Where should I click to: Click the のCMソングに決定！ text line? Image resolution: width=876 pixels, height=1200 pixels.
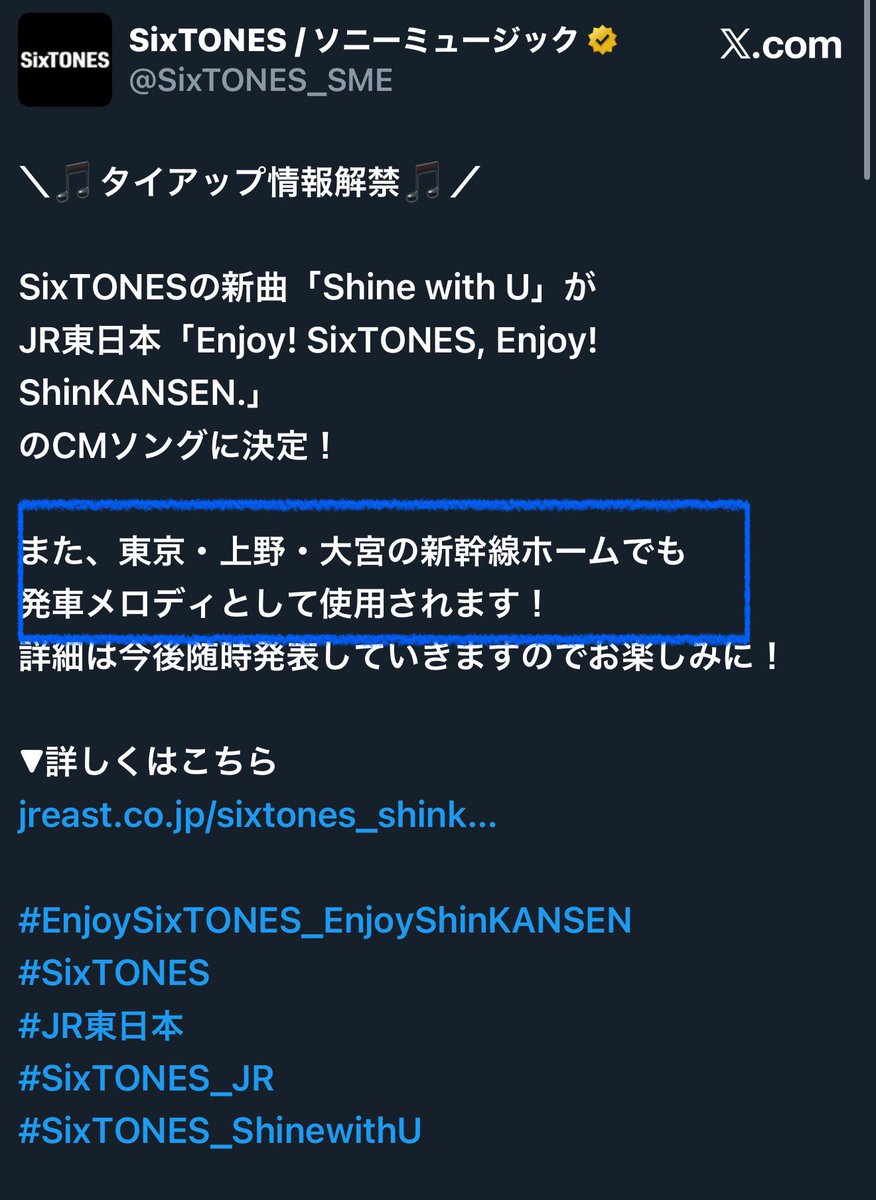coord(176,447)
